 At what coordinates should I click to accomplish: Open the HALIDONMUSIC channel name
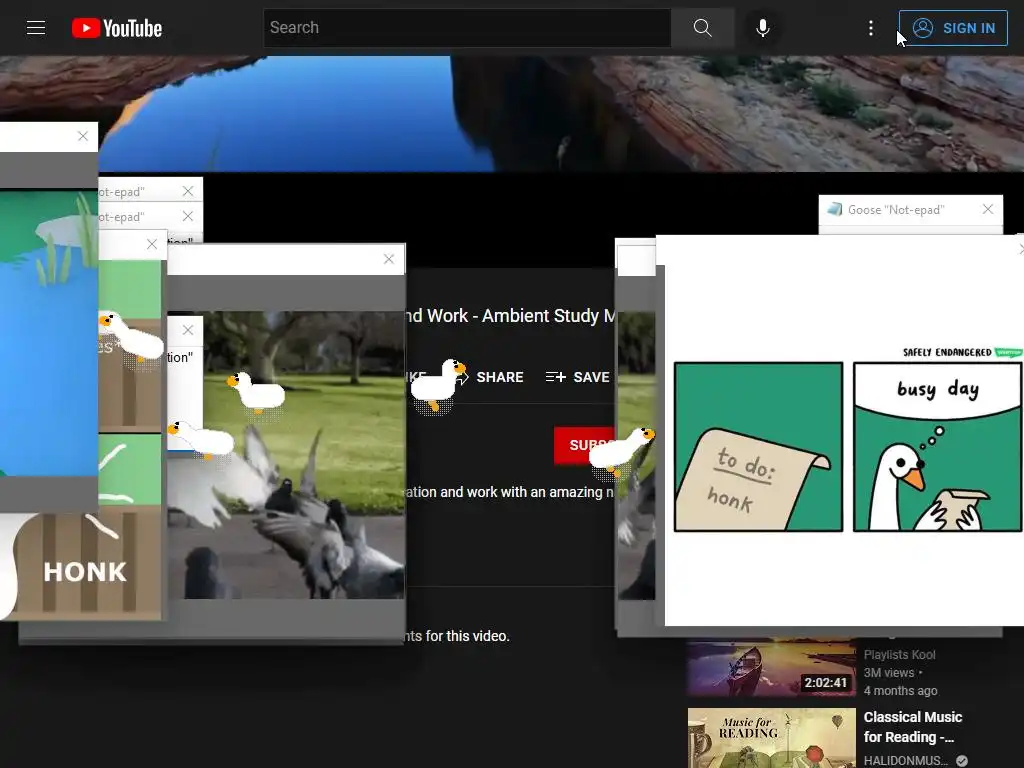point(906,760)
